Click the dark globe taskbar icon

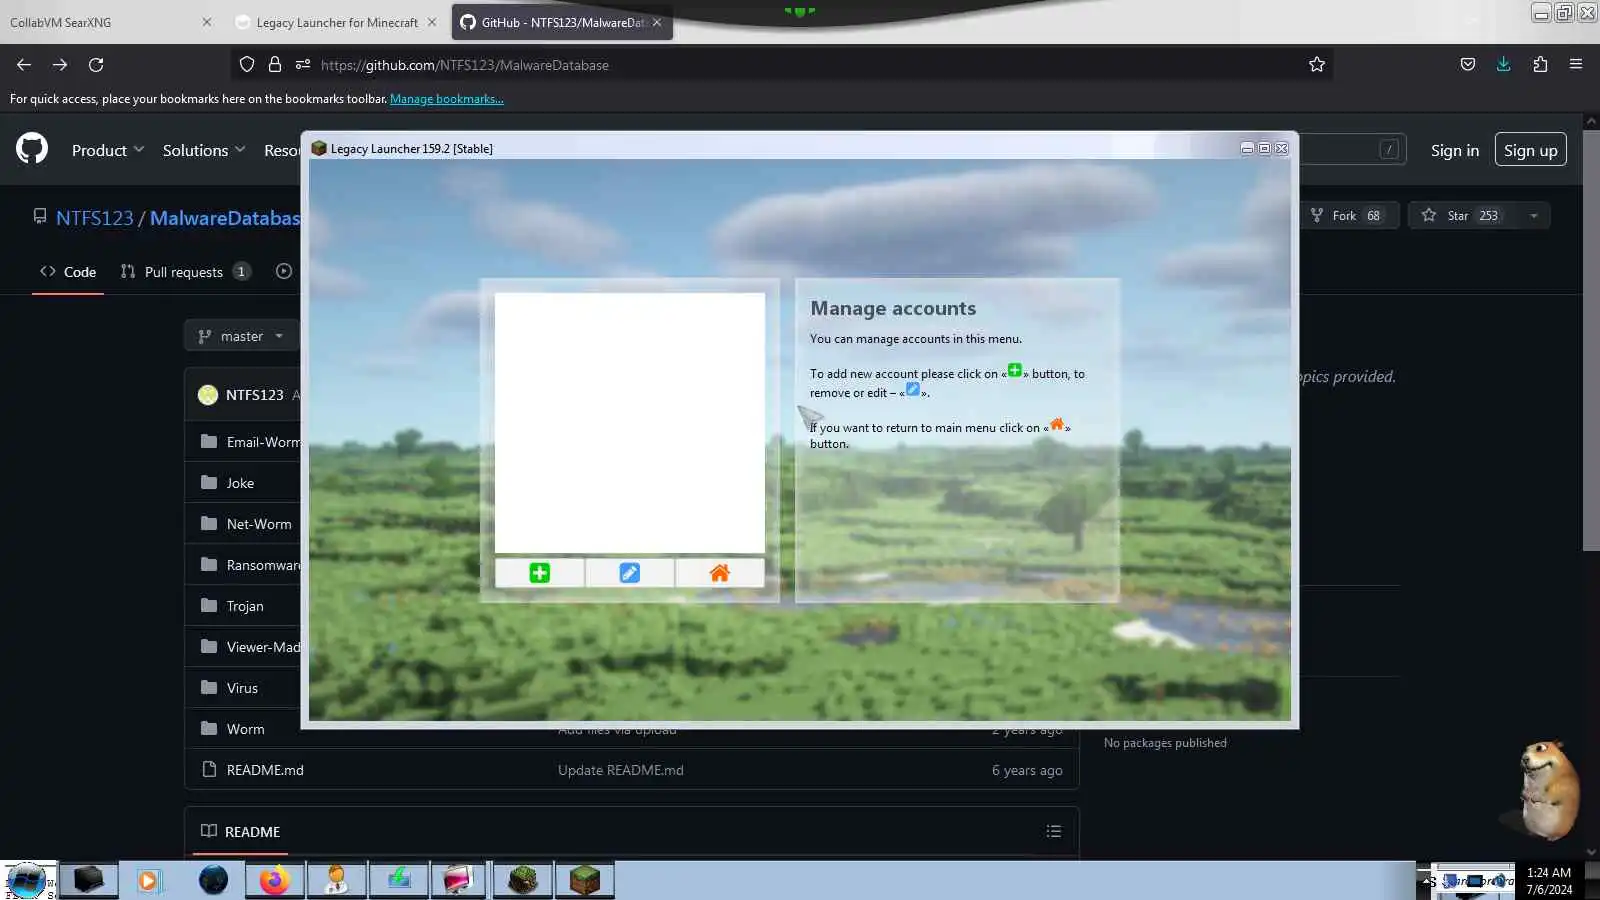pos(213,880)
